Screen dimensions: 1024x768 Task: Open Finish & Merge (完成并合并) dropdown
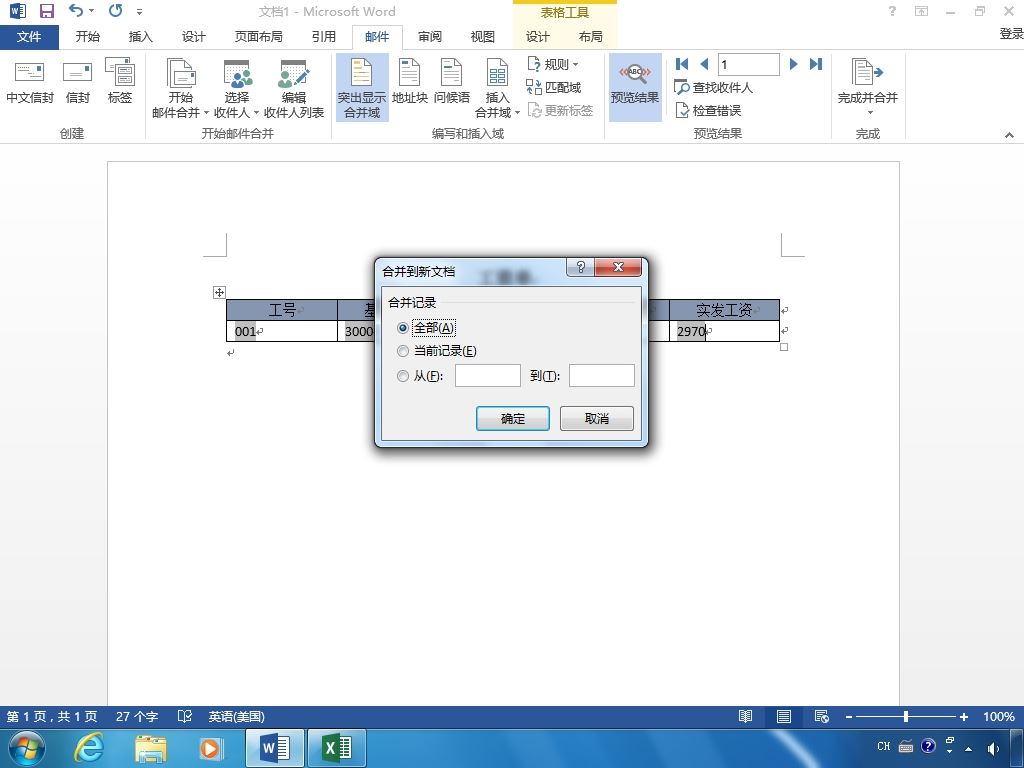868,88
